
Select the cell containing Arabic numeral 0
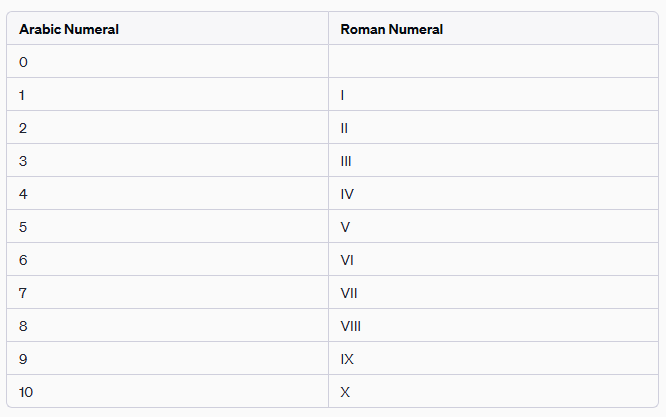click(x=24, y=62)
